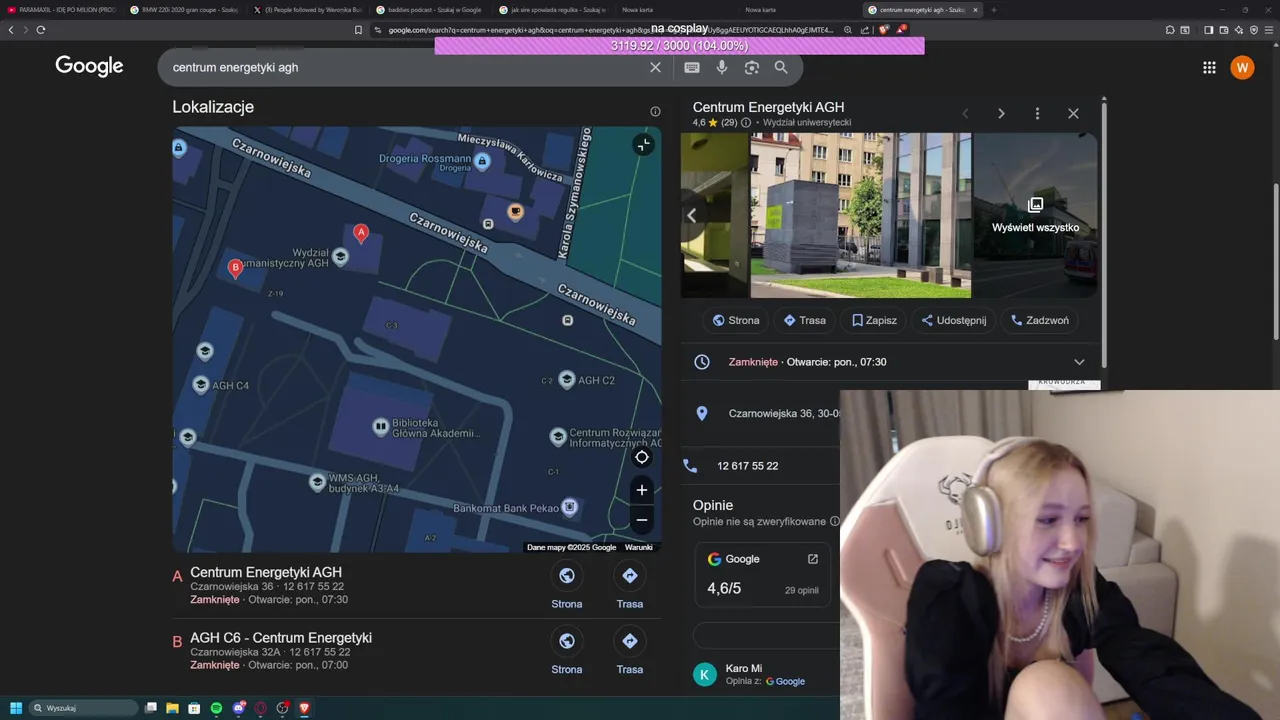Image resolution: width=1280 pixels, height=720 pixels.
Task: Select map pin A on the map
Action: pyautogui.click(x=361, y=233)
